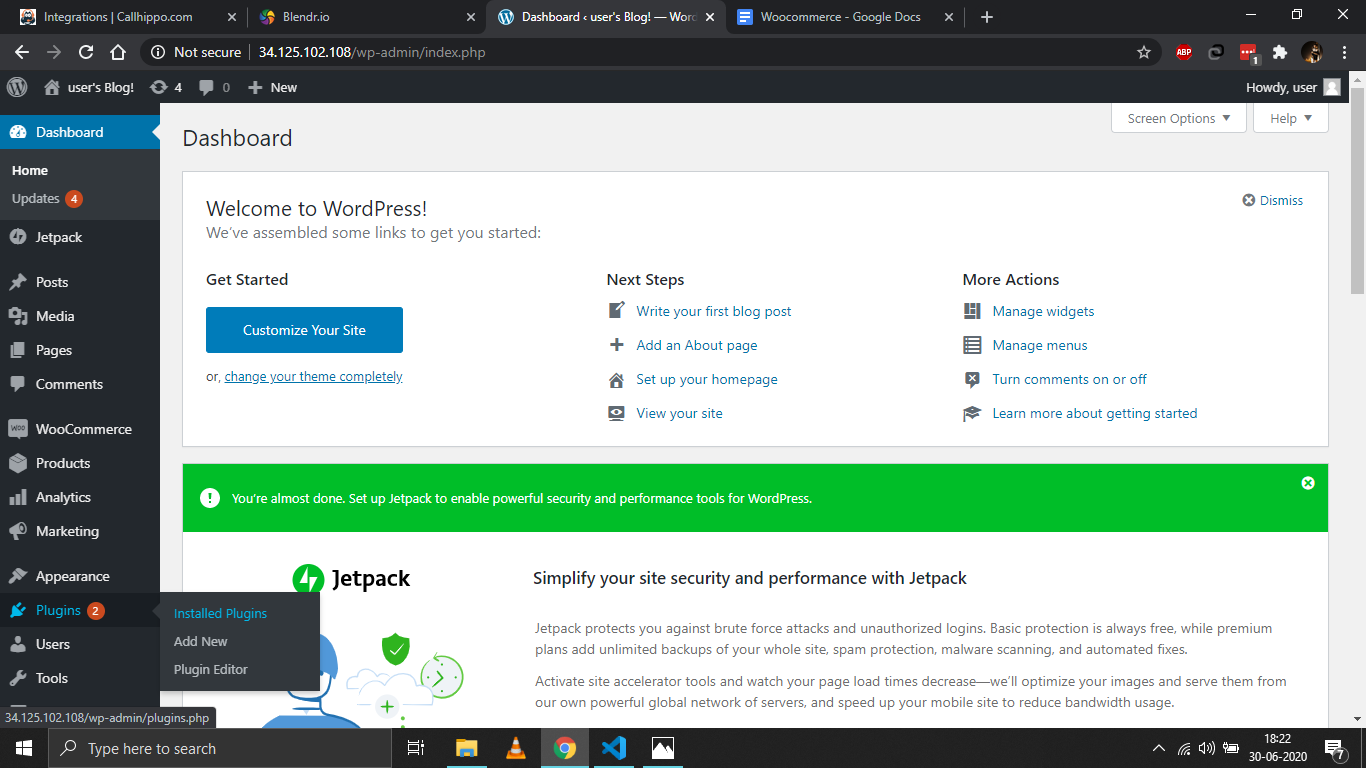Click the browser home icon
1366x768 pixels.
(118, 52)
